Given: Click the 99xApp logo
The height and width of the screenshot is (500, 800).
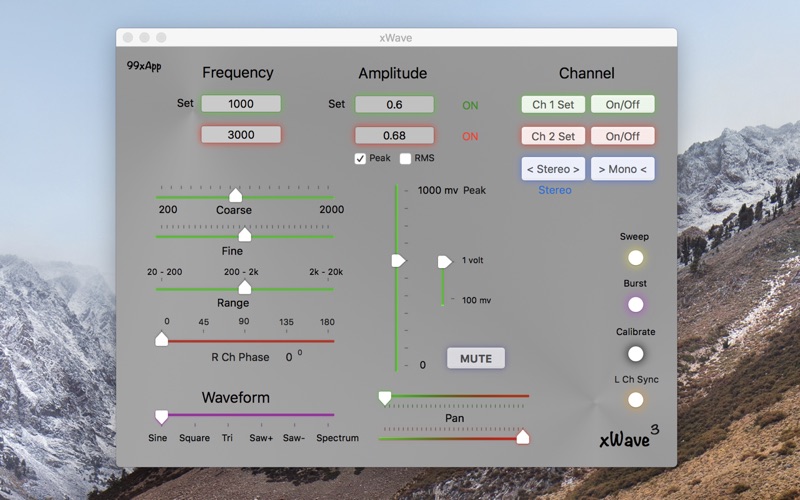Looking at the screenshot, I should (144, 66).
